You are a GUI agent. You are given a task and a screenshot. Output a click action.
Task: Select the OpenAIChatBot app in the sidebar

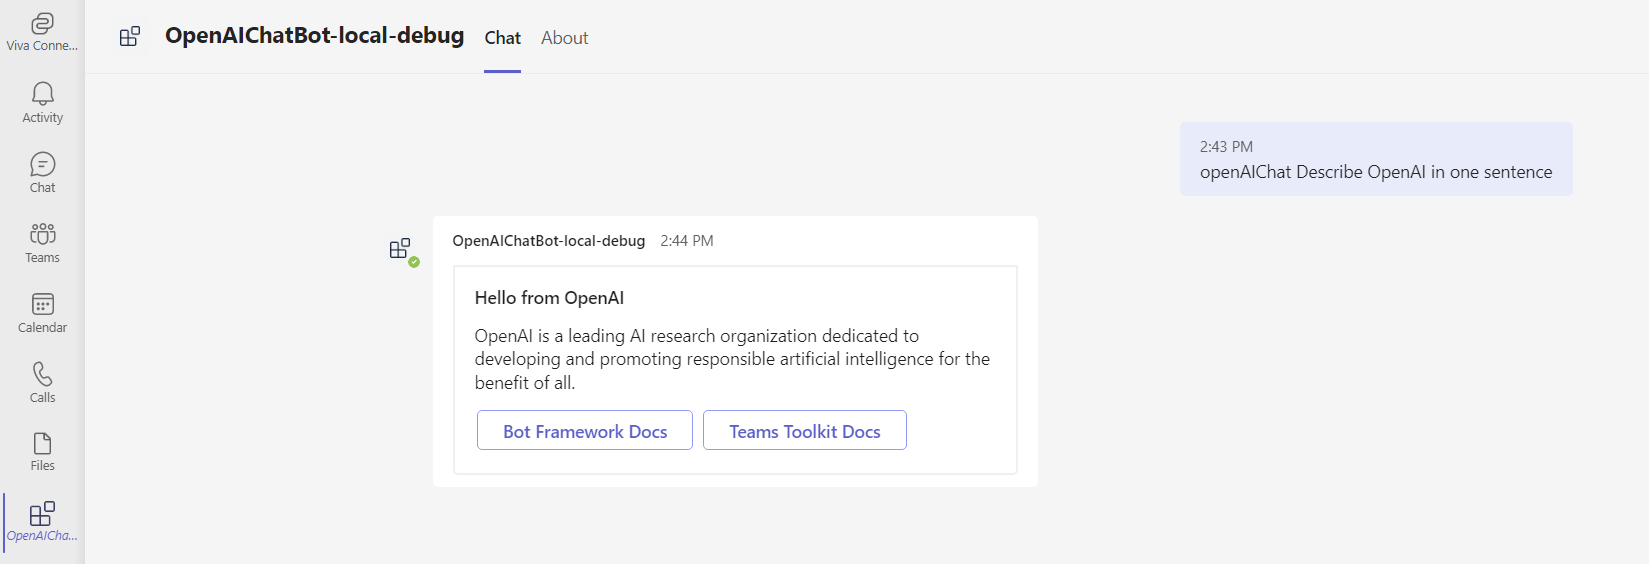click(x=42, y=522)
